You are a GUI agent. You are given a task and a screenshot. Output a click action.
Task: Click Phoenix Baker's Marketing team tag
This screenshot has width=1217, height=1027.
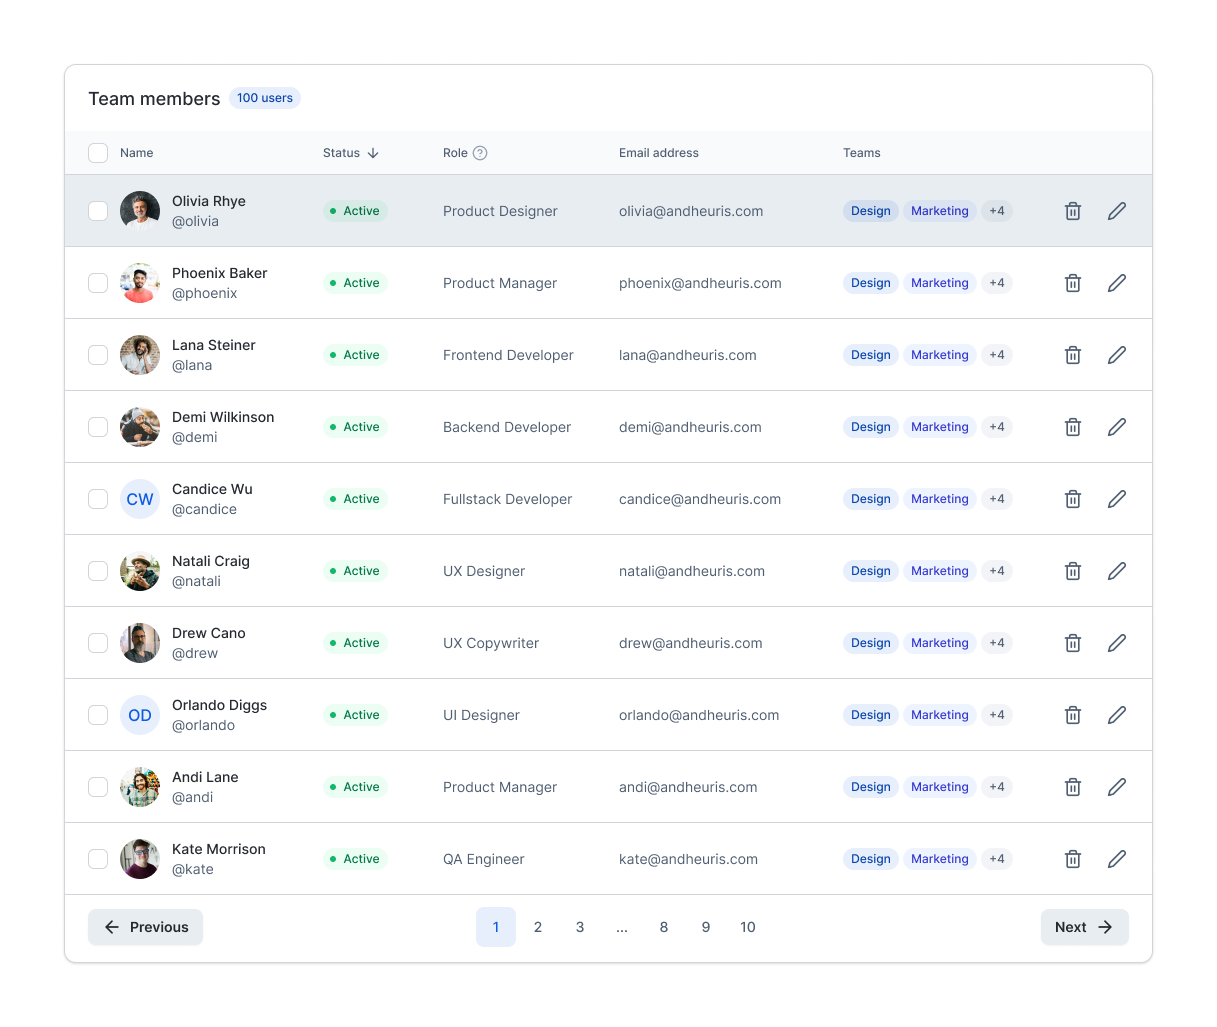click(x=939, y=283)
